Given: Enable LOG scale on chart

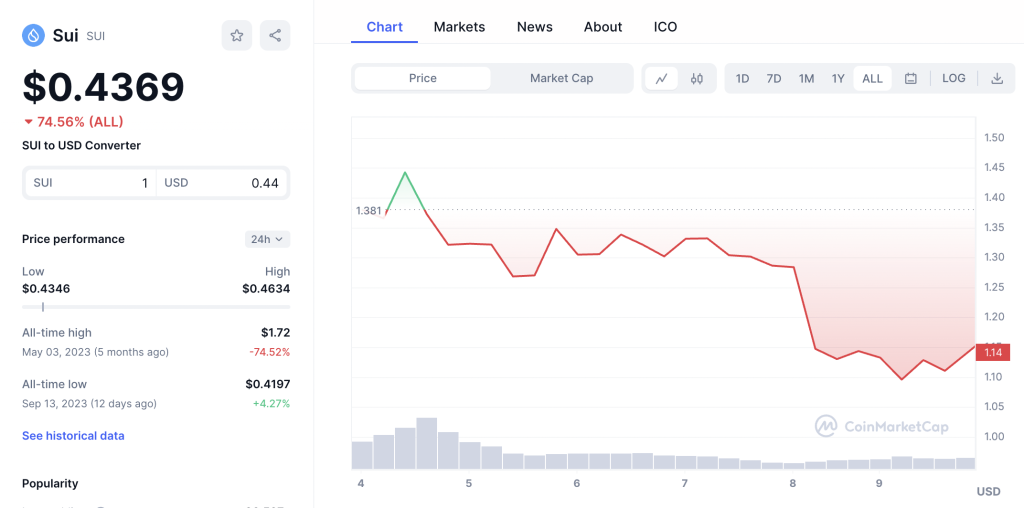Looking at the screenshot, I should (953, 78).
